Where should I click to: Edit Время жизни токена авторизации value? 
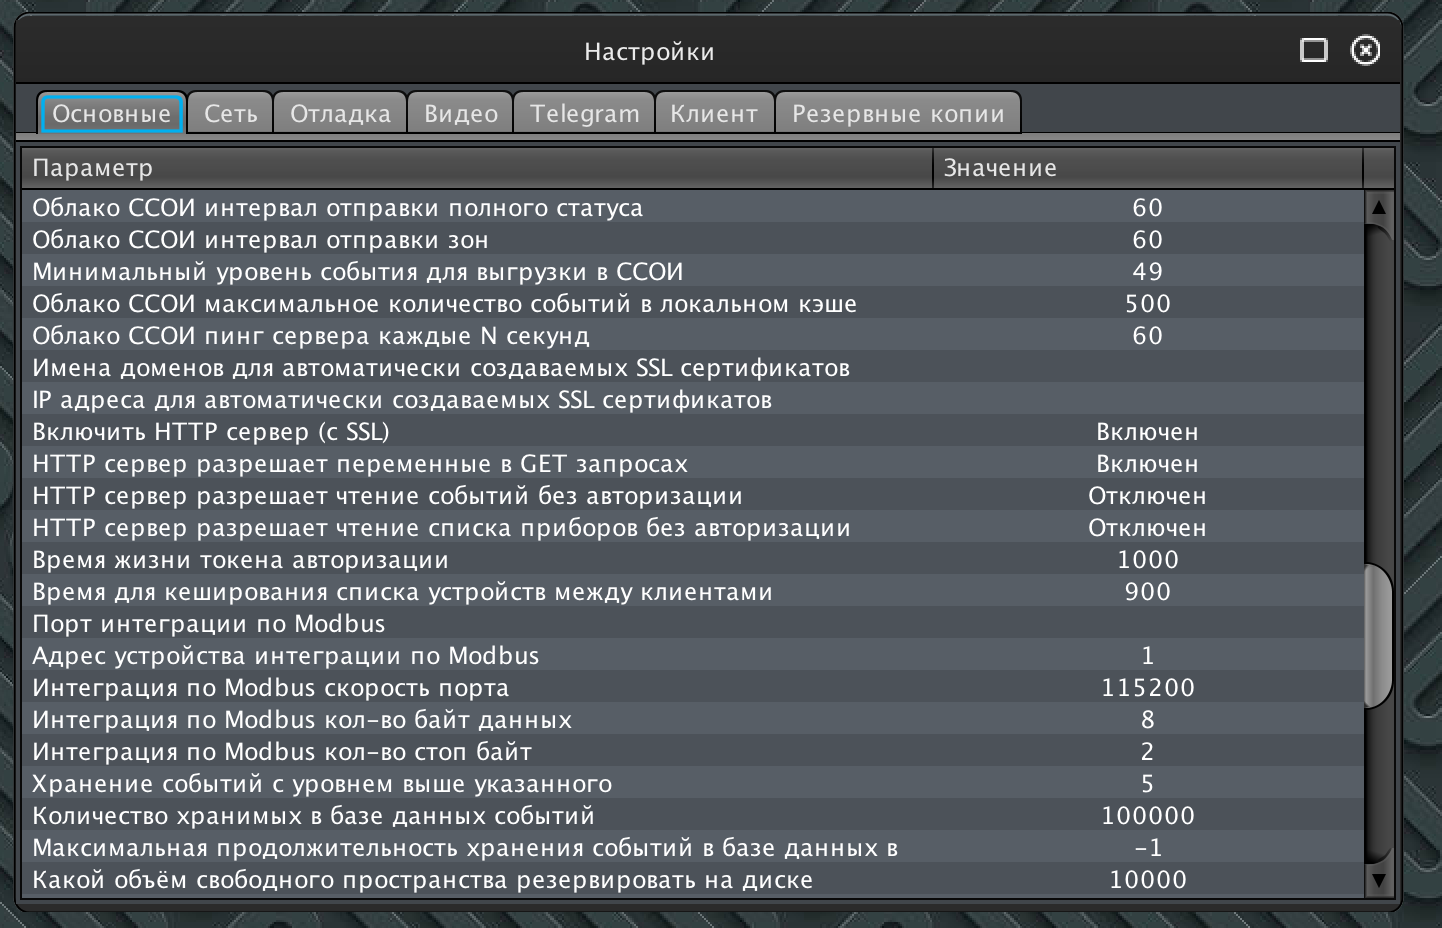[x=1147, y=560]
